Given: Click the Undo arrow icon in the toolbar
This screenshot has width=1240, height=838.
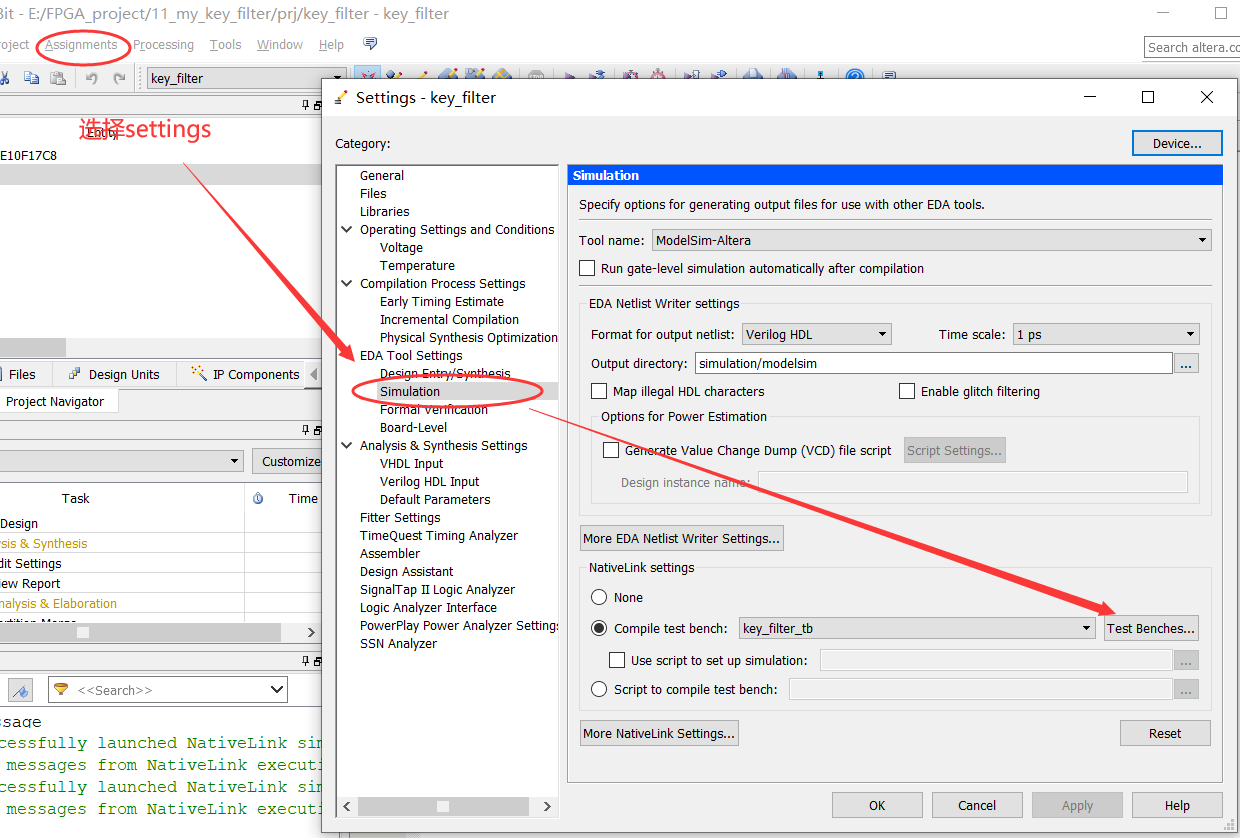Looking at the screenshot, I should [x=91, y=78].
